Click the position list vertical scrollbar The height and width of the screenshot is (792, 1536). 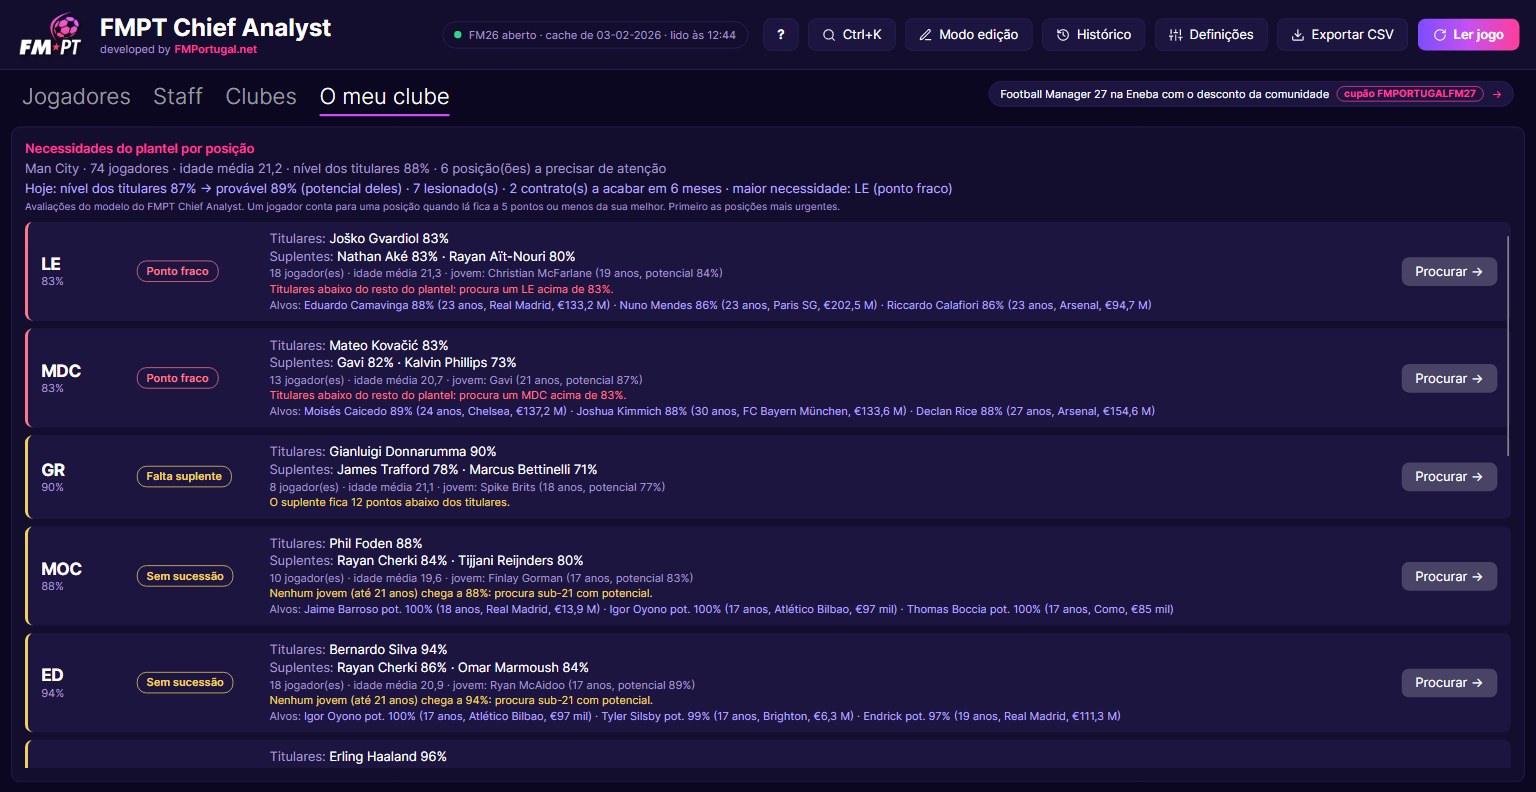(x=1508, y=346)
